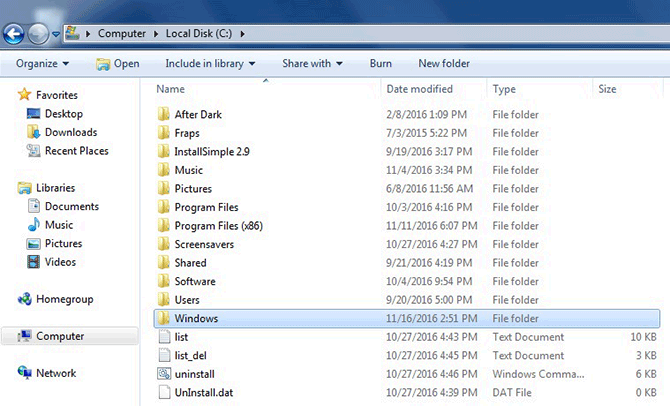Select the After Dark folder icon
The width and height of the screenshot is (670, 406).
click(x=163, y=115)
